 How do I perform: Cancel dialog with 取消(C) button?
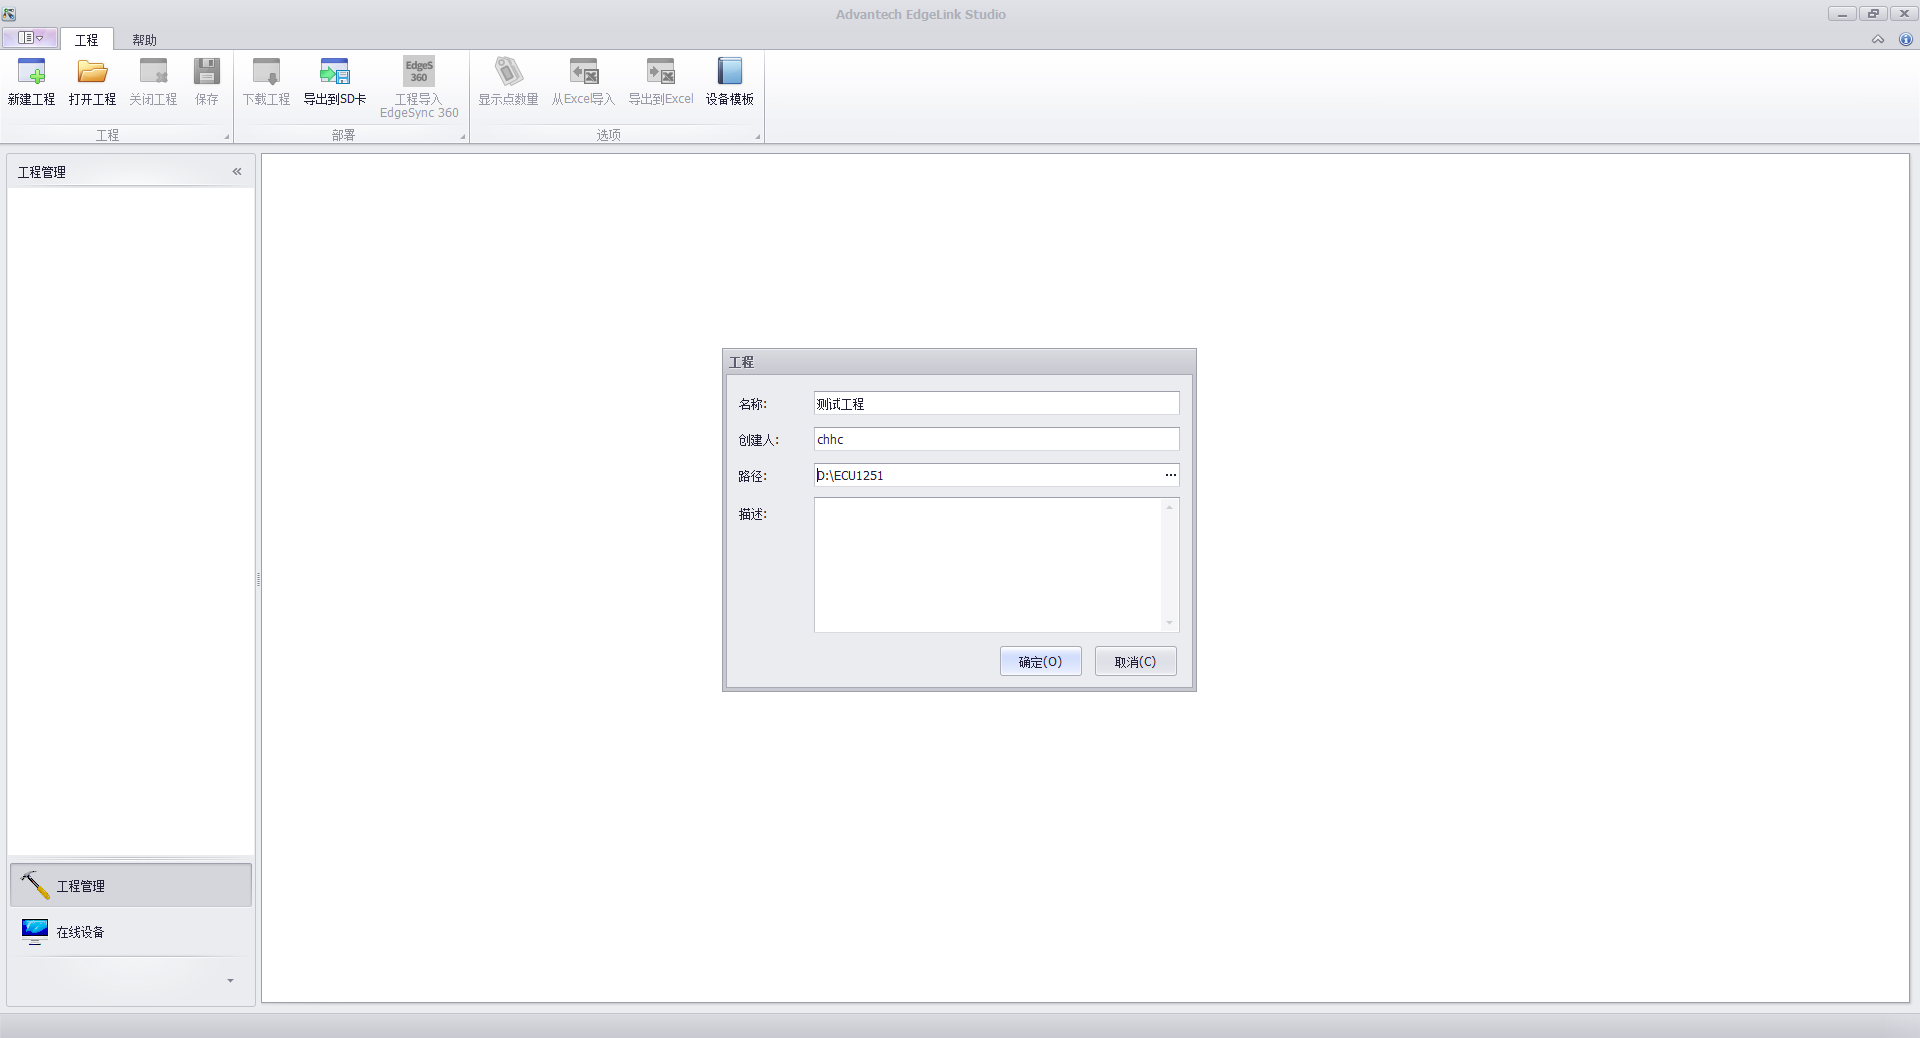1136,662
